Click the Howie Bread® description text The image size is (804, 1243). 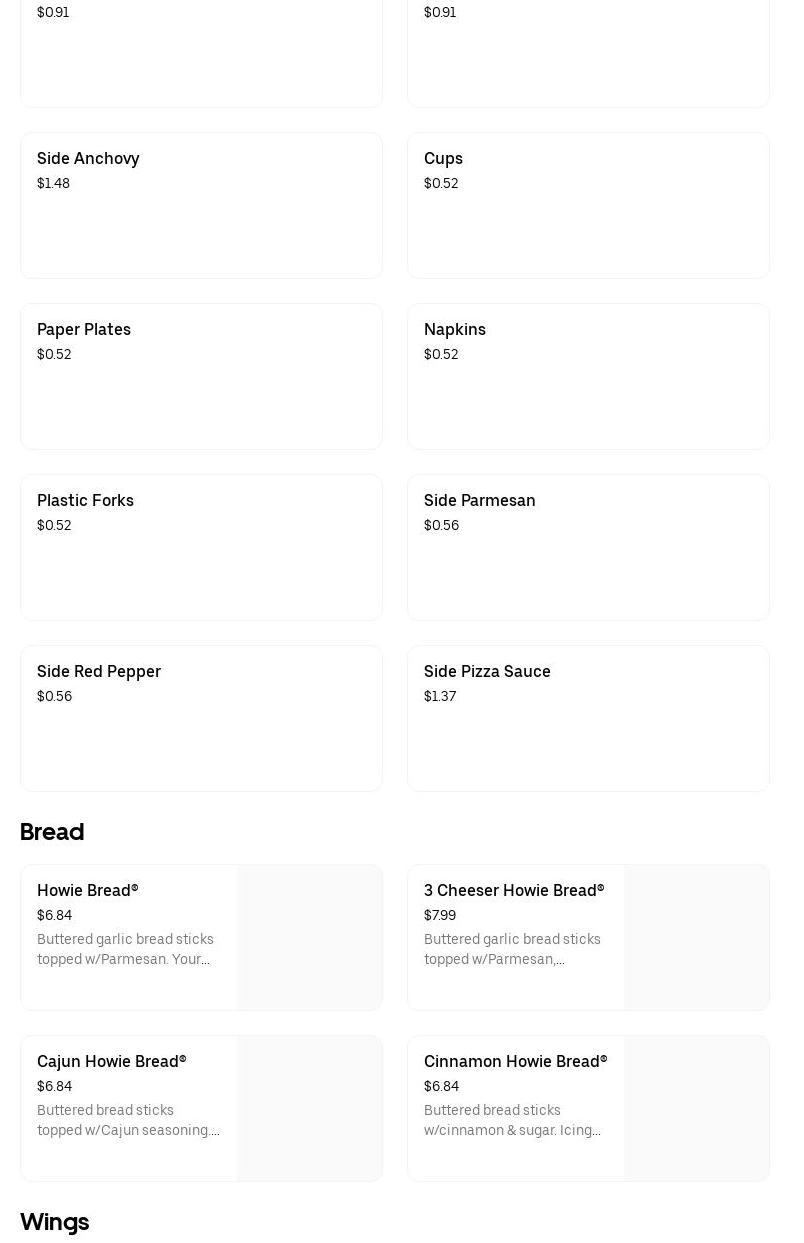point(125,949)
